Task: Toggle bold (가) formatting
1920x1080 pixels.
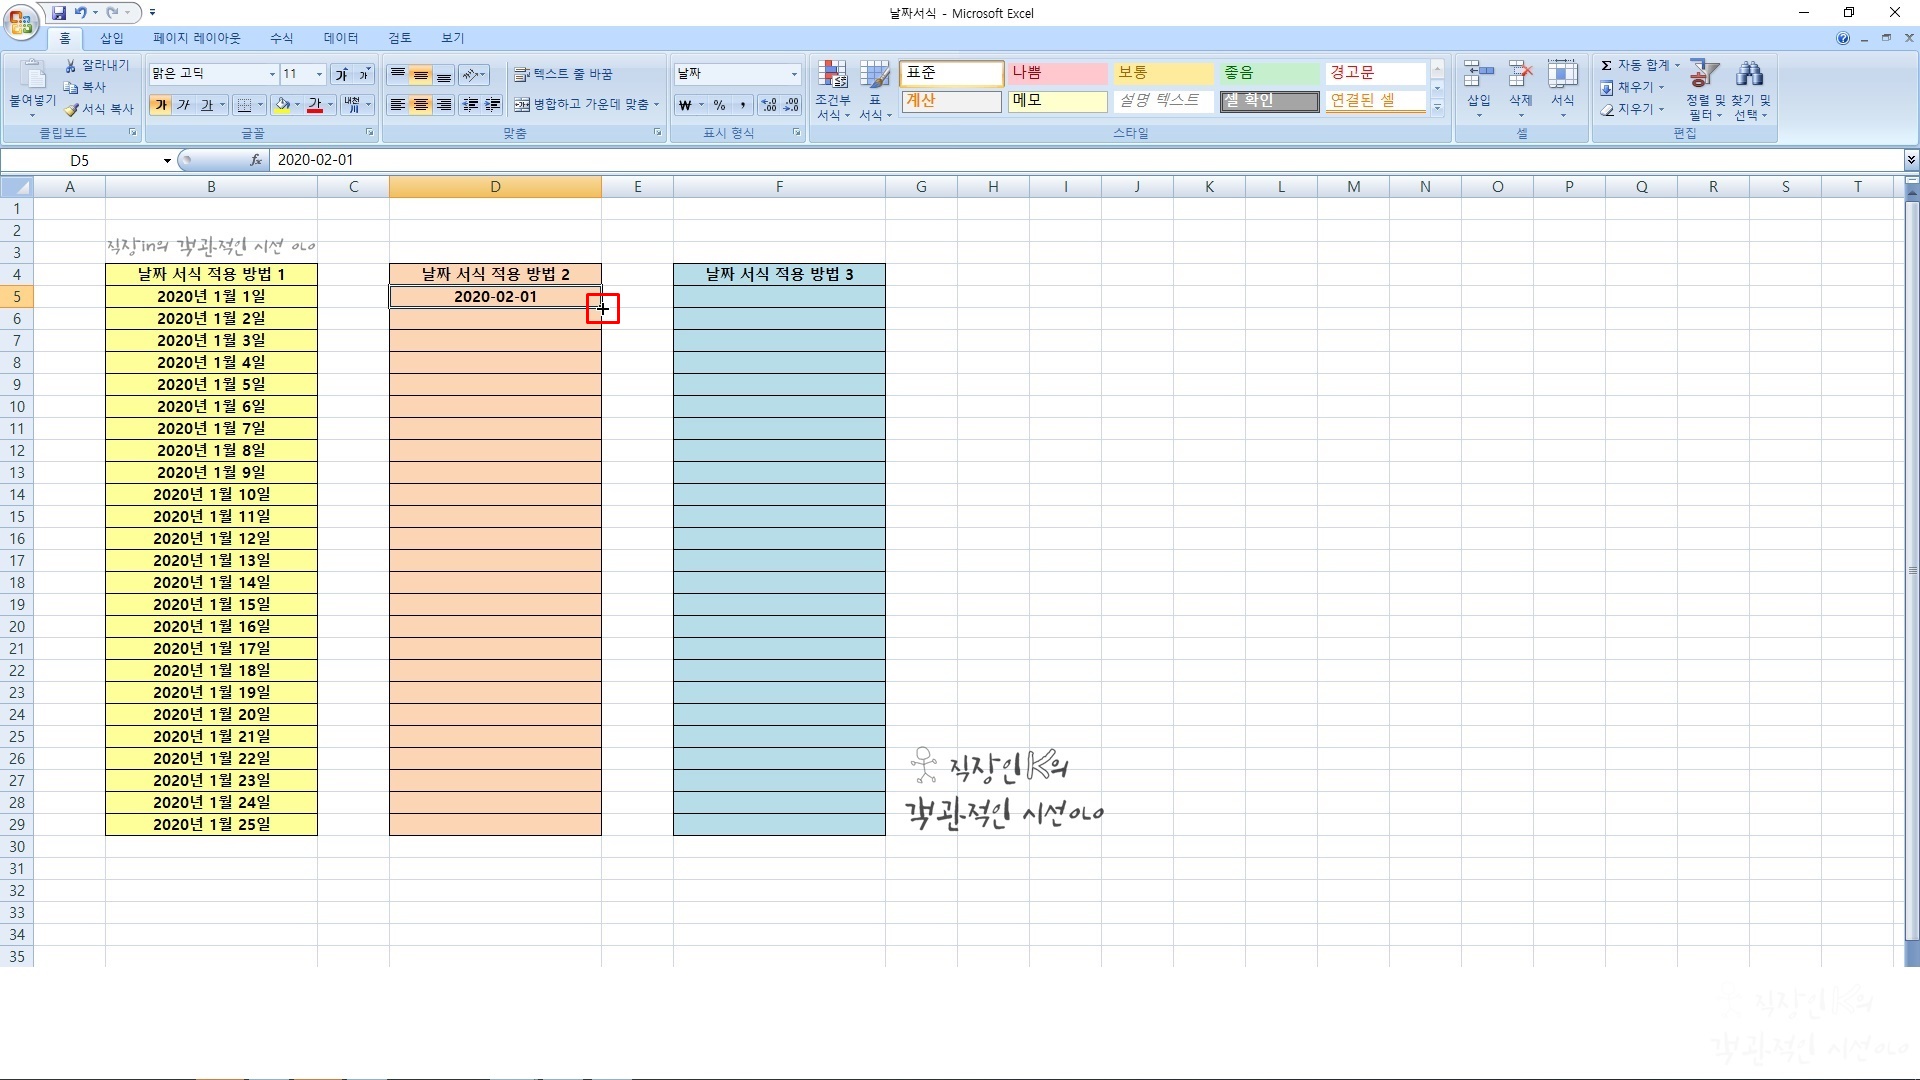Action: click(160, 105)
